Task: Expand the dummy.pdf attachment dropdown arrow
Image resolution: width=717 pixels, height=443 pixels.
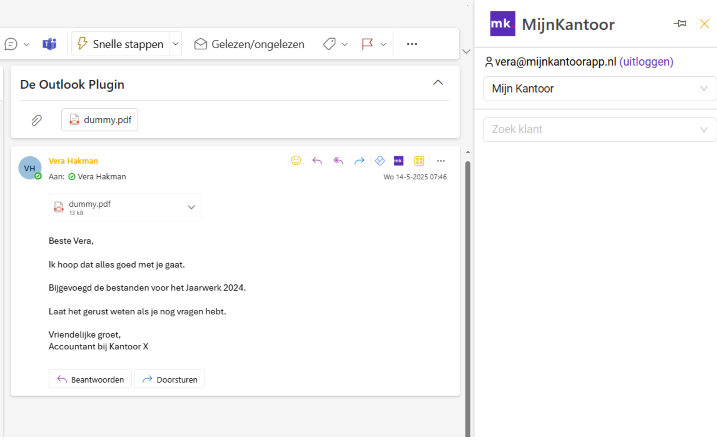Action: point(191,208)
